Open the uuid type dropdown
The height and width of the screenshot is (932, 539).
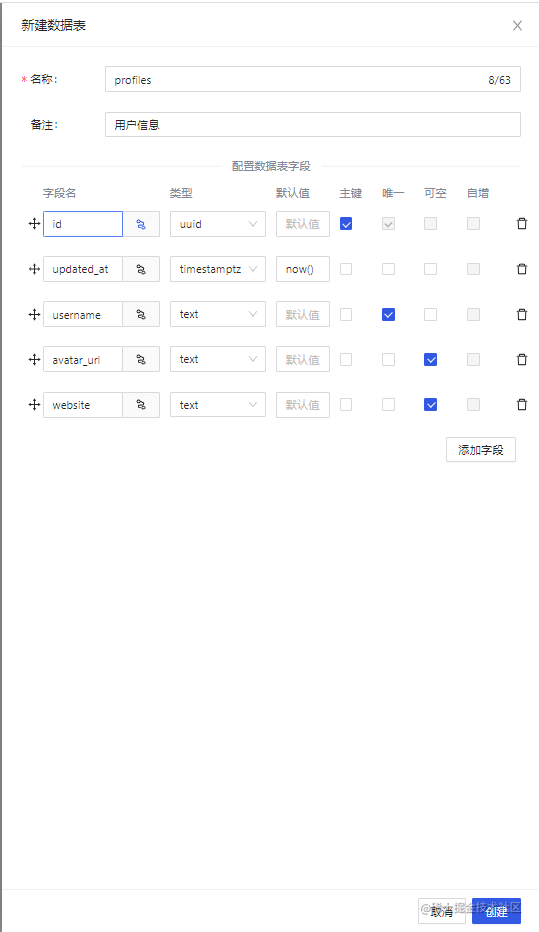218,224
